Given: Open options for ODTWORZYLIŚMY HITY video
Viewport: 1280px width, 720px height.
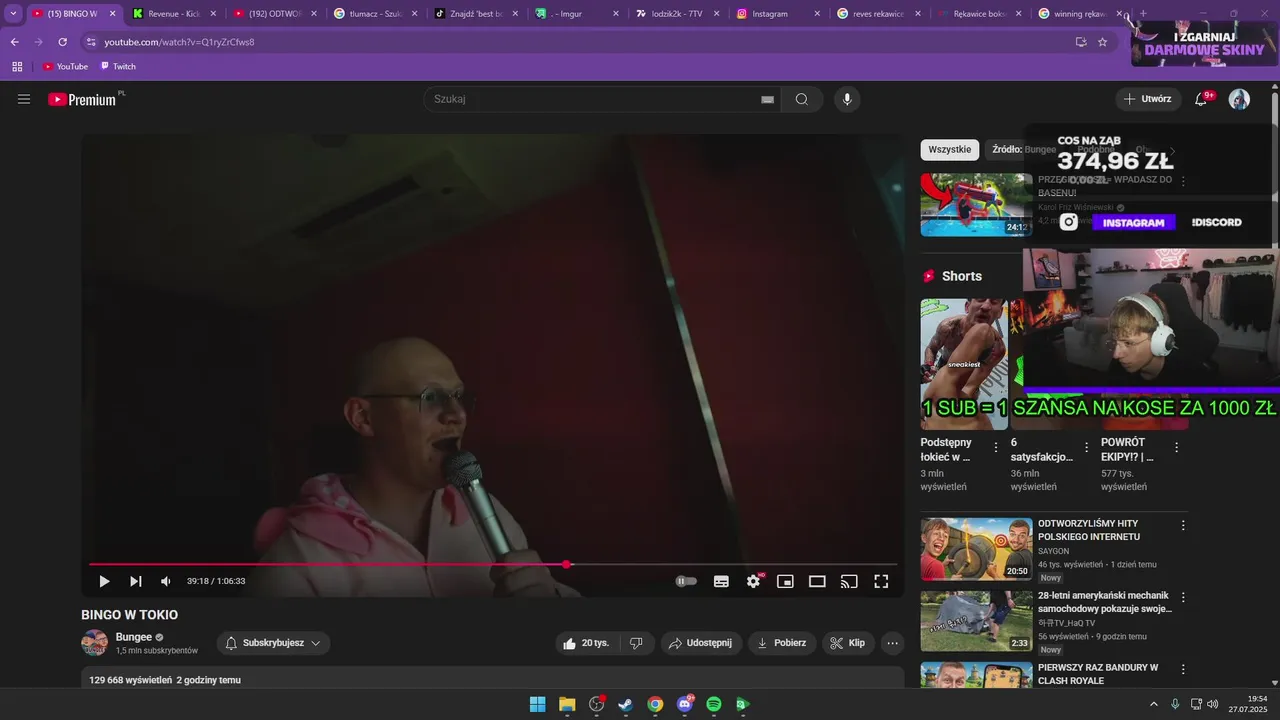Looking at the screenshot, I should tap(1183, 525).
